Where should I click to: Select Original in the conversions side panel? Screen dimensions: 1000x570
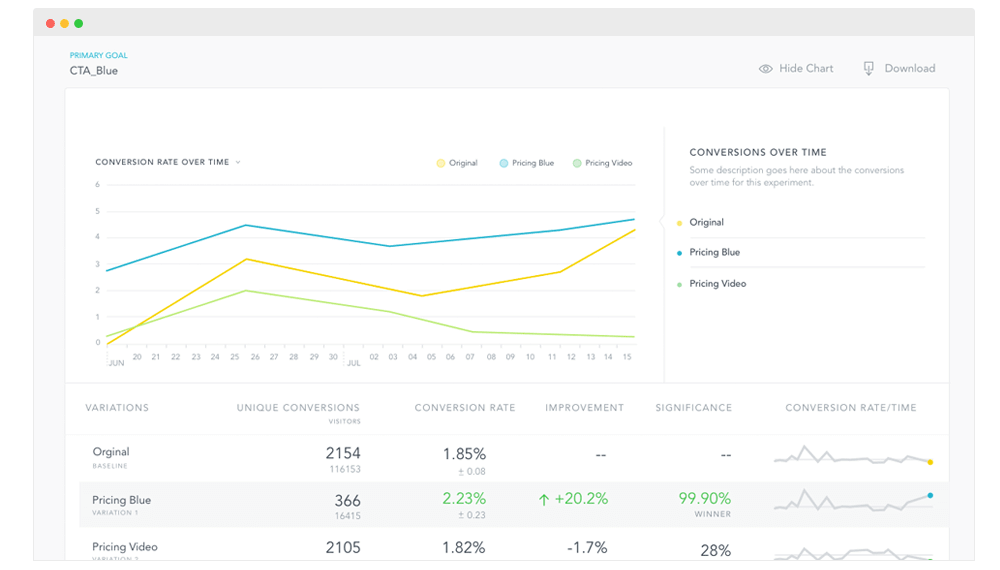706,222
